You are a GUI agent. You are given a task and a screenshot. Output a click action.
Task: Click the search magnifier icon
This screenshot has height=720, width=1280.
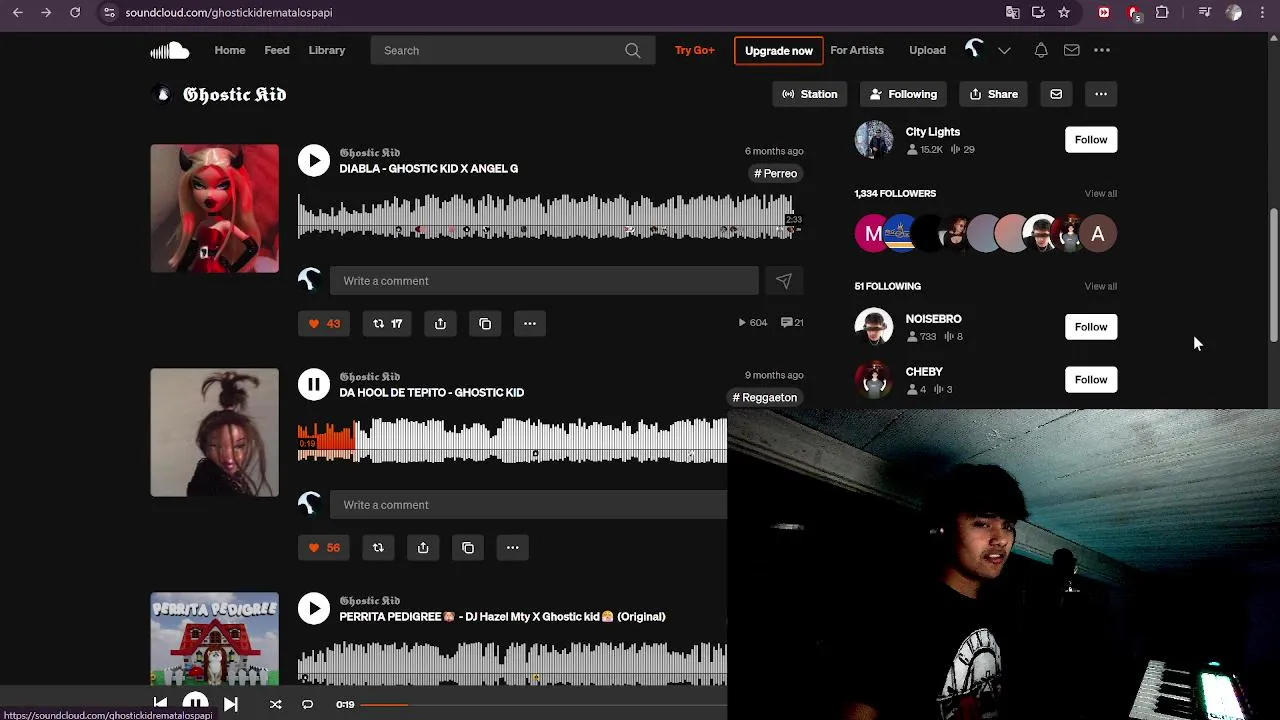coord(633,50)
